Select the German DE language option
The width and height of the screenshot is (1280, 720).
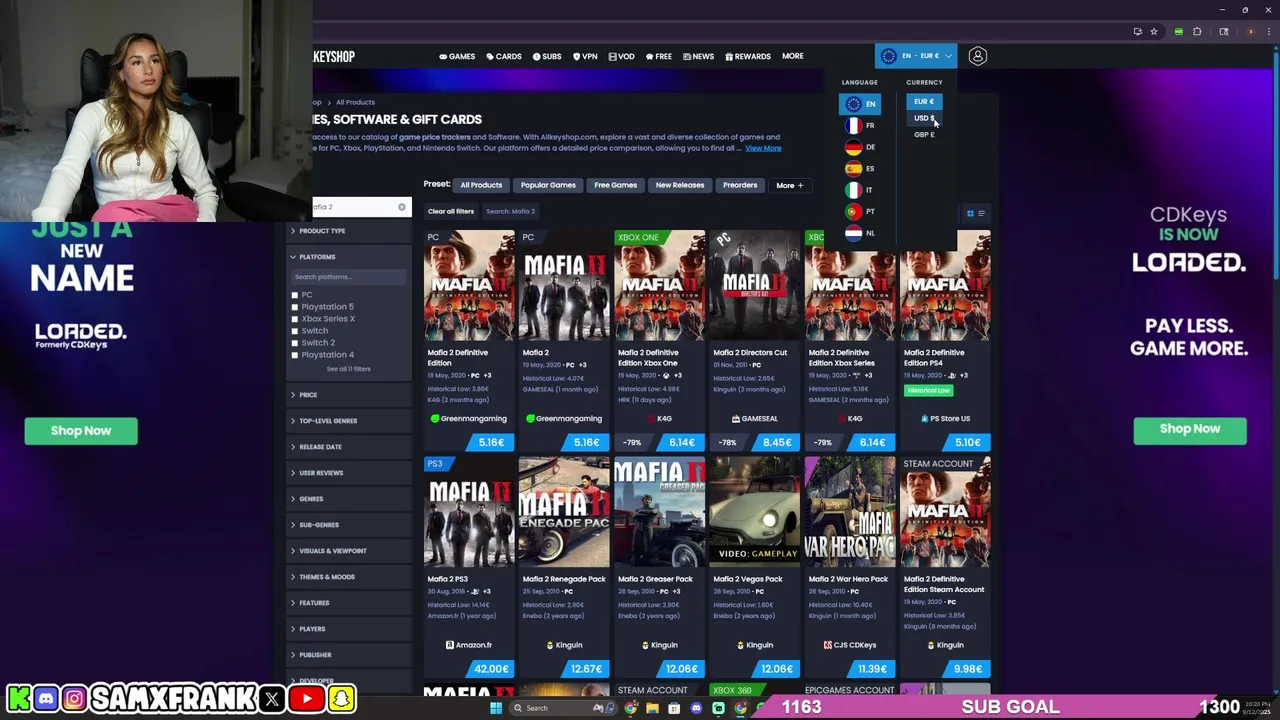[x=859, y=147]
